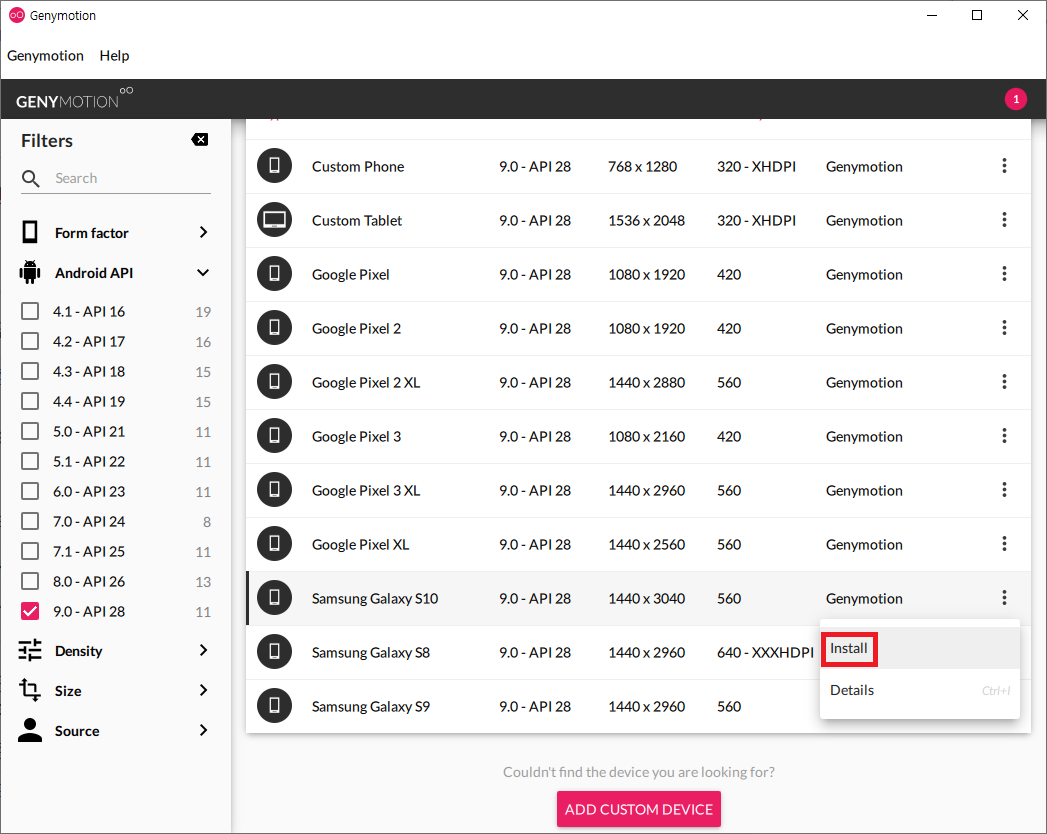Image resolution: width=1047 pixels, height=834 pixels.
Task: Check the 5.1 - API 22 filter
Action: point(30,461)
